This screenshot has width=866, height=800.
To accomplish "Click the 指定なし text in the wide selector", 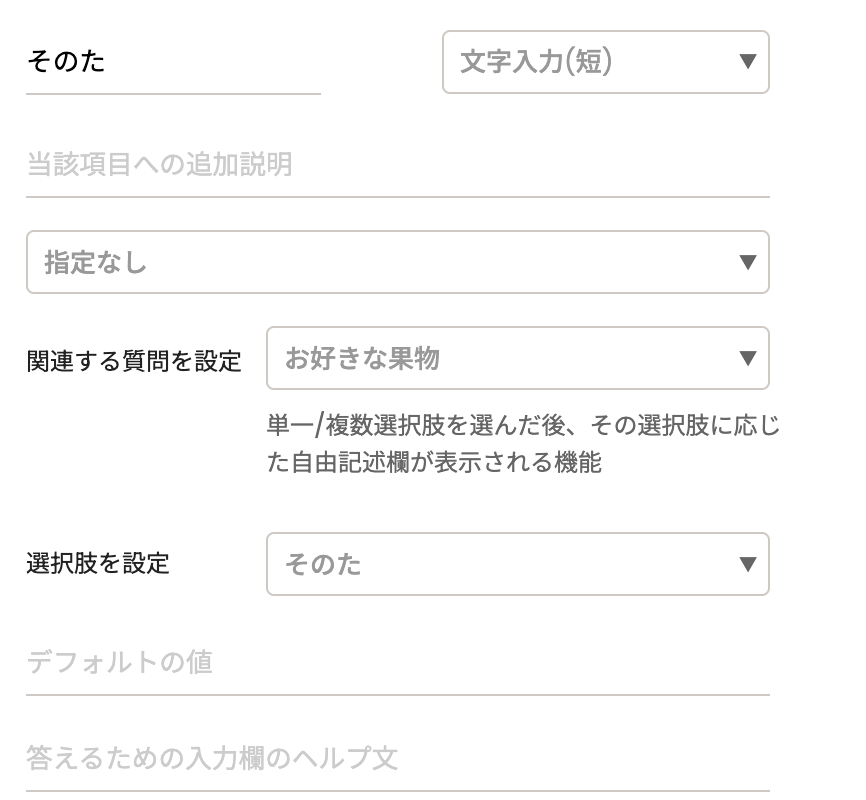I will coord(96,263).
